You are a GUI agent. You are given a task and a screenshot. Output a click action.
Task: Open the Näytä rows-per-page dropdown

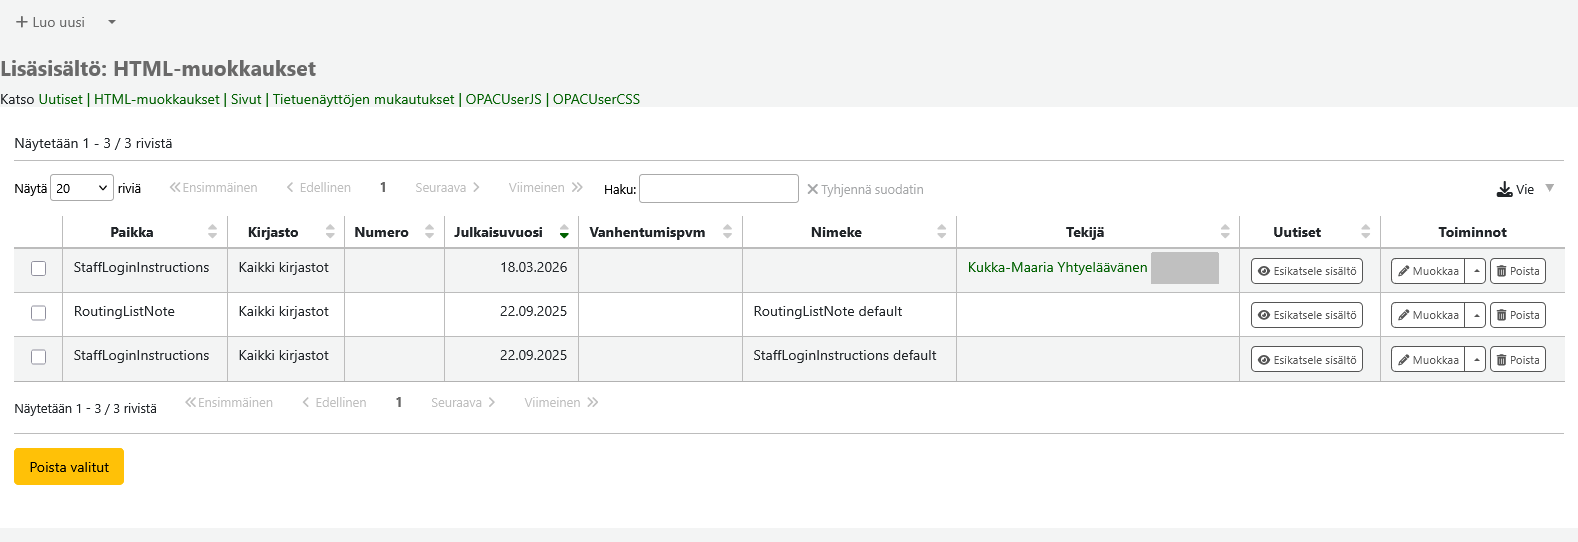(83, 188)
